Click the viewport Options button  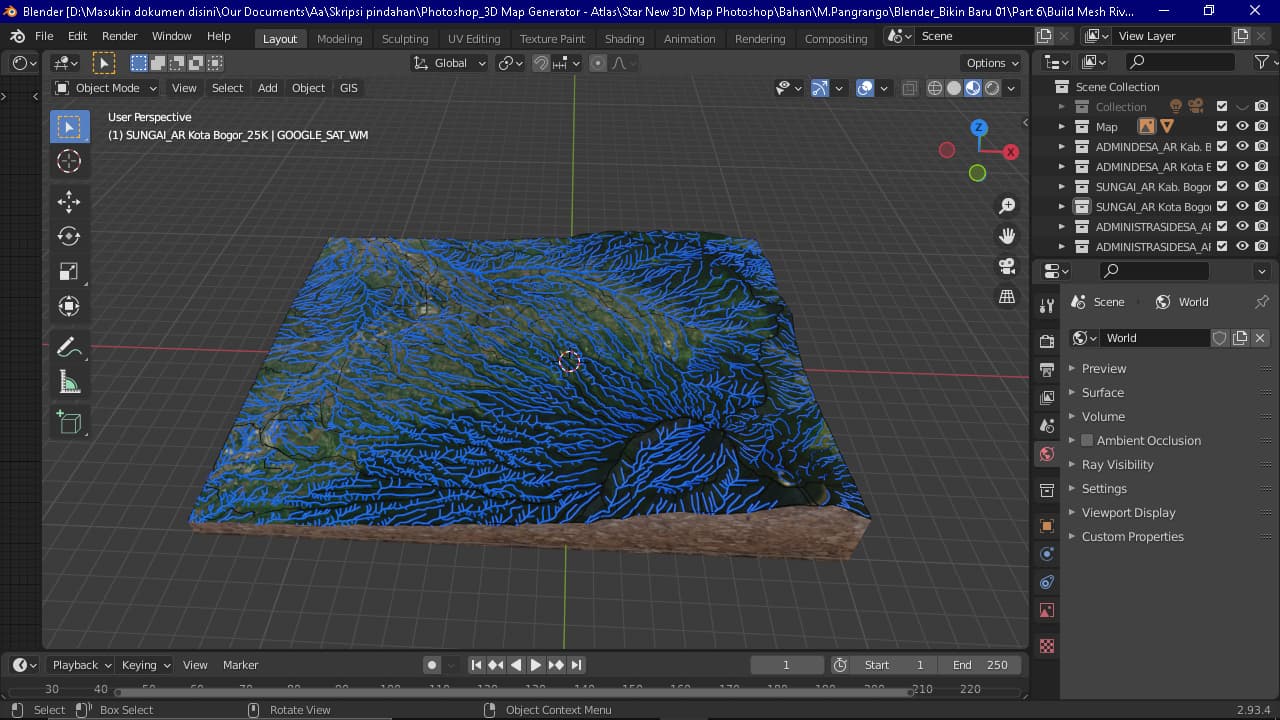click(989, 62)
